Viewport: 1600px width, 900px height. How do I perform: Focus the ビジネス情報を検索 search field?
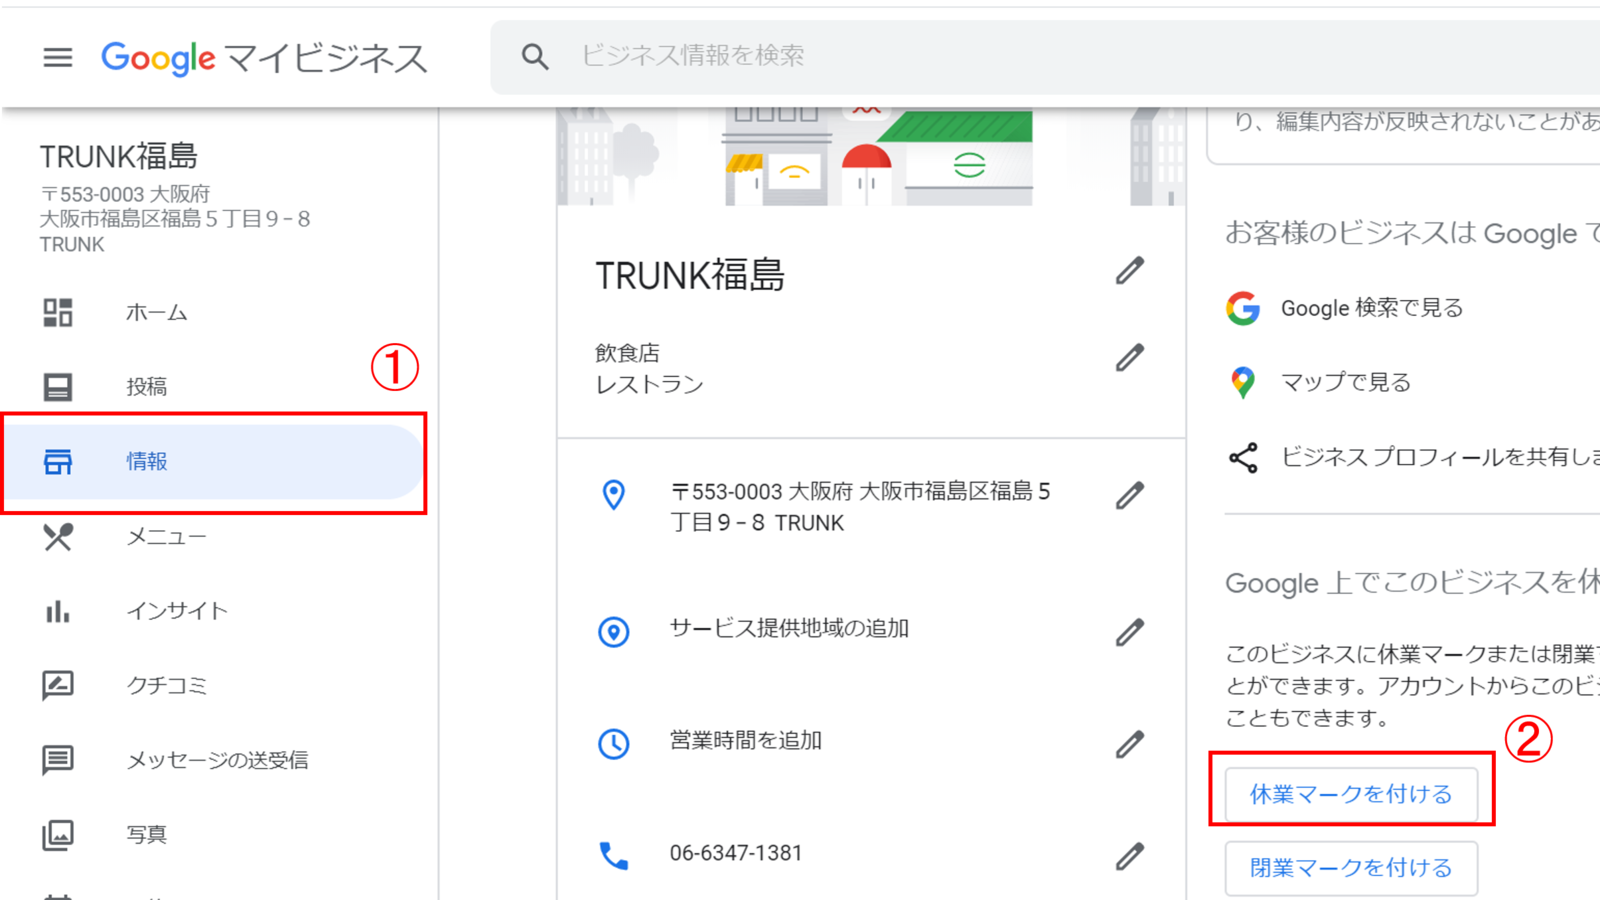[1045, 57]
